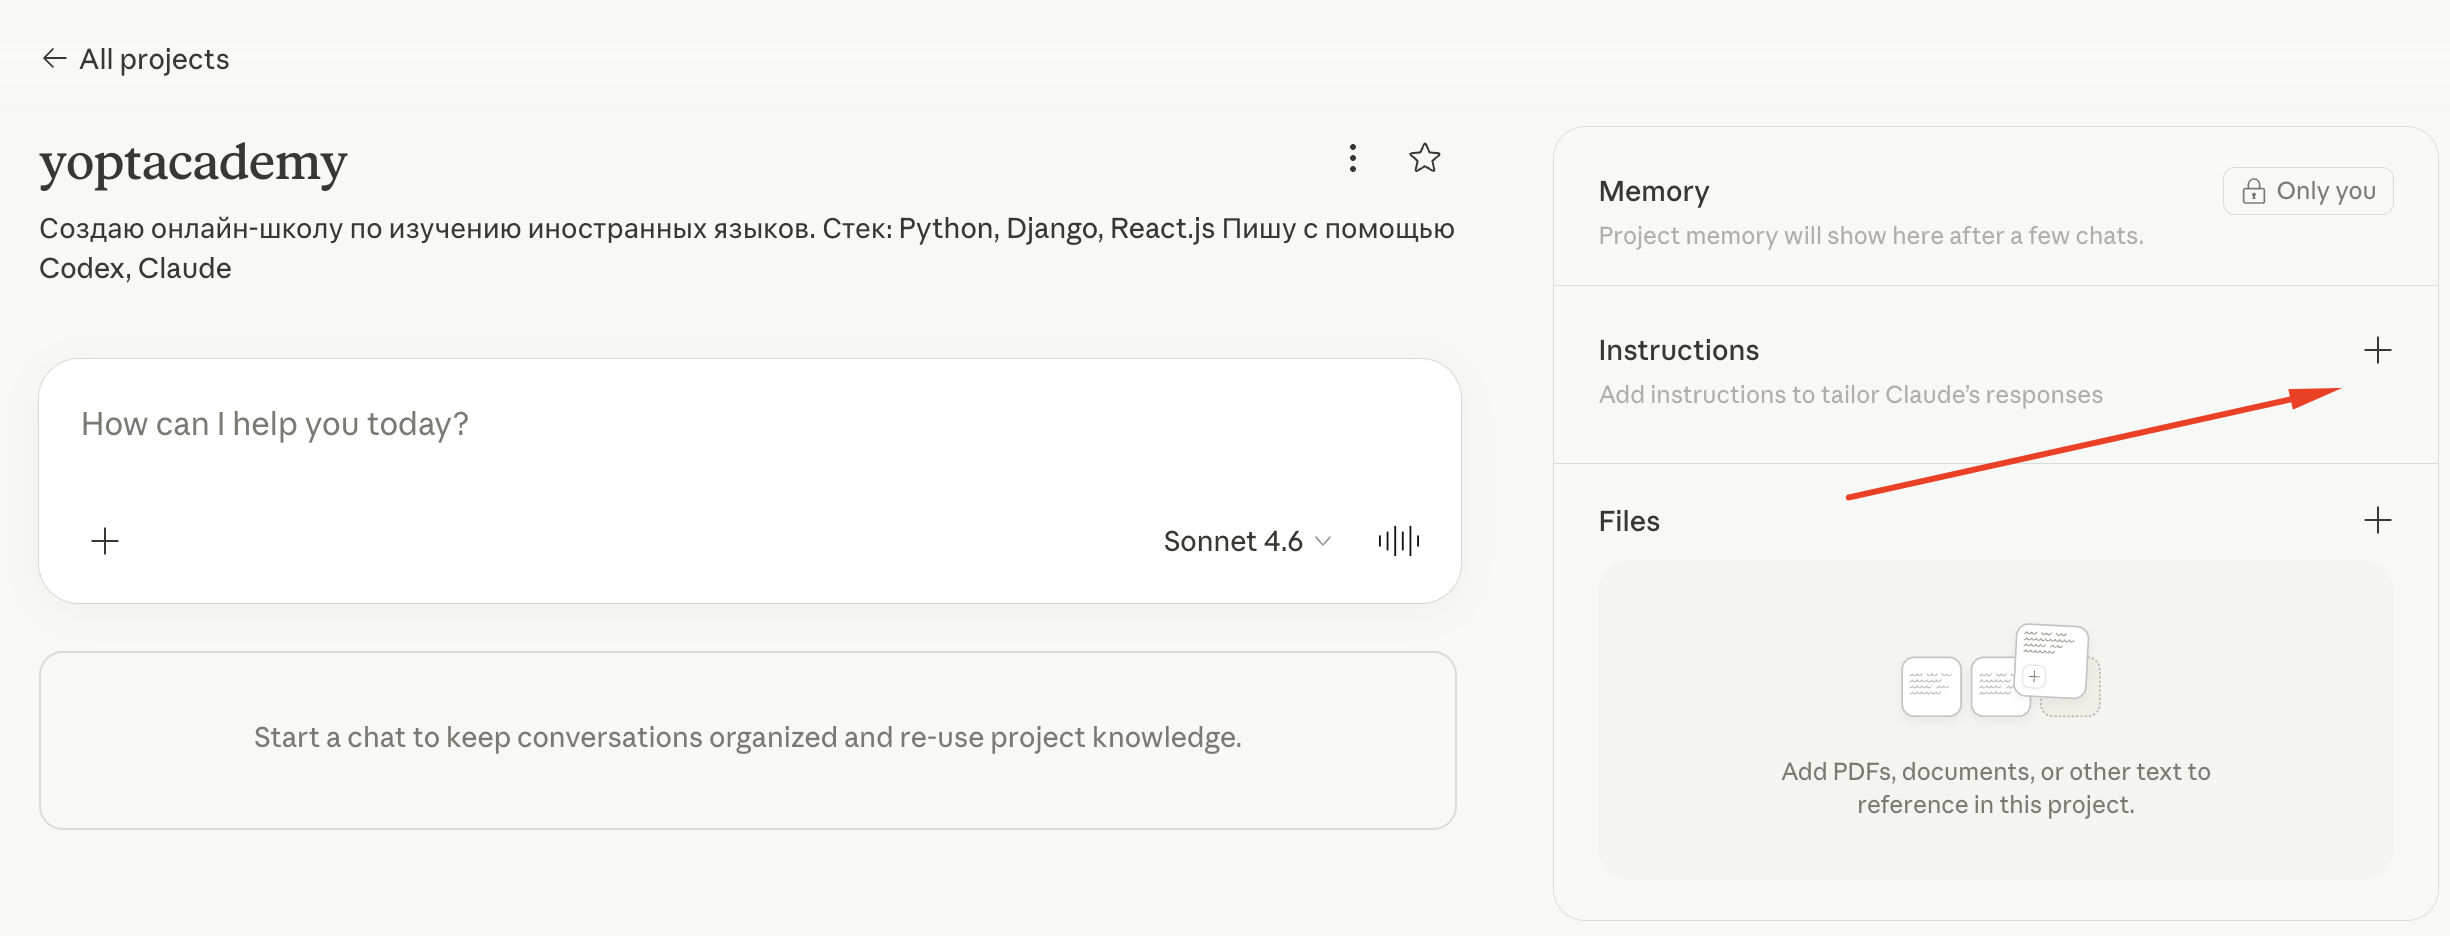The image size is (2450, 936).
Task: Go back using the left arrow icon
Action: (x=54, y=59)
